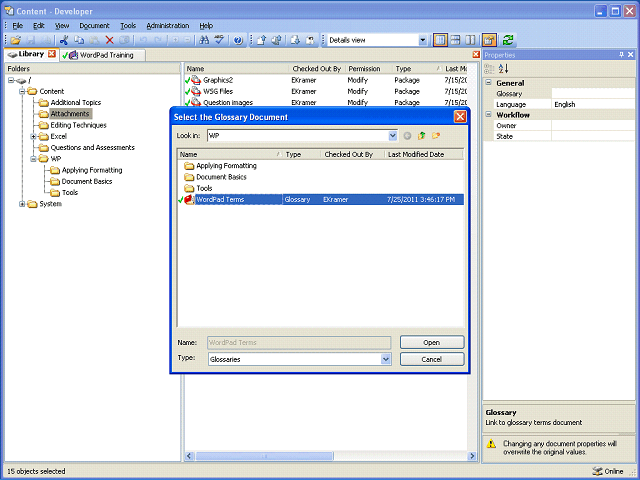Click the pin icon on Properties pane
This screenshot has height=480, width=640.
621,55
